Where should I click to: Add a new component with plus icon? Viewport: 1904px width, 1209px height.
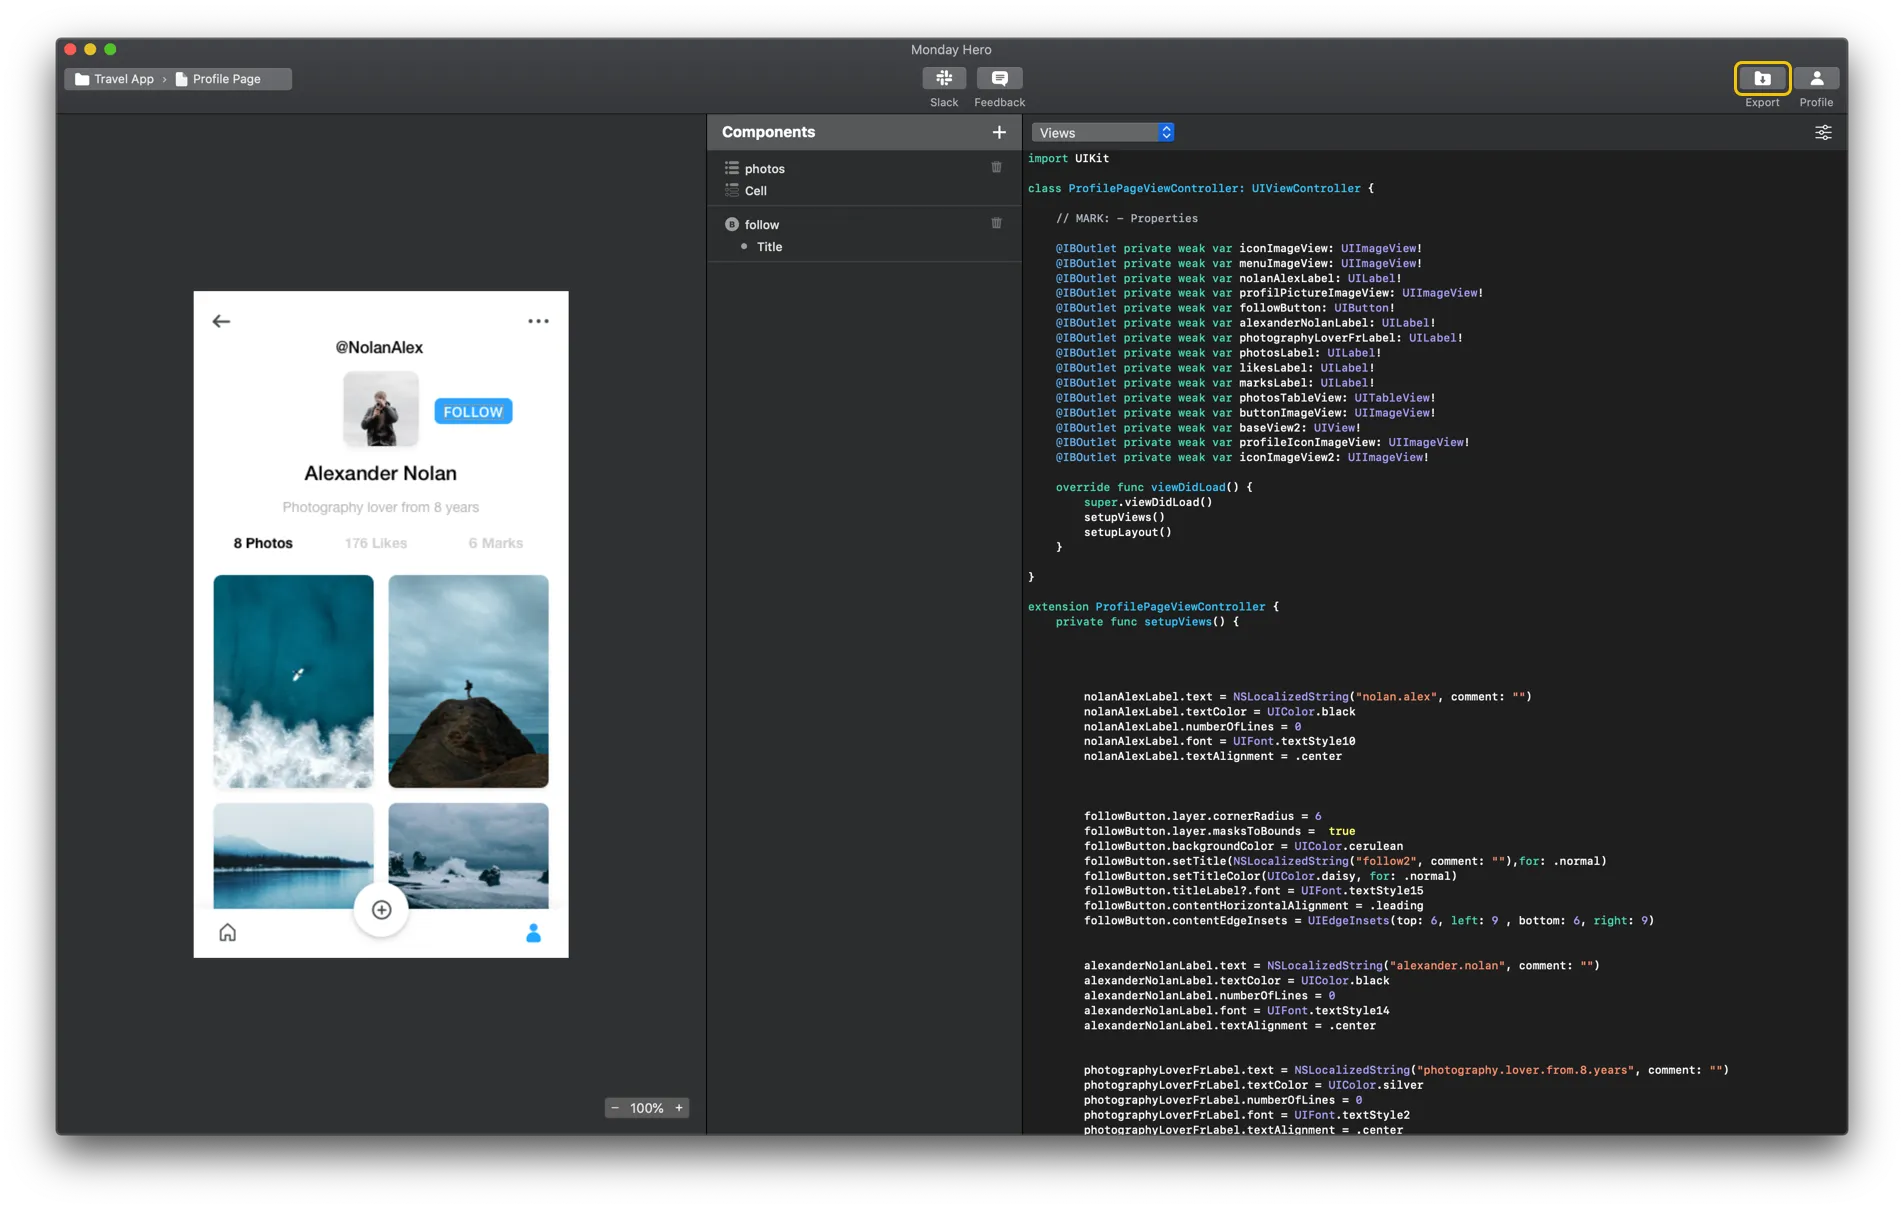click(998, 132)
